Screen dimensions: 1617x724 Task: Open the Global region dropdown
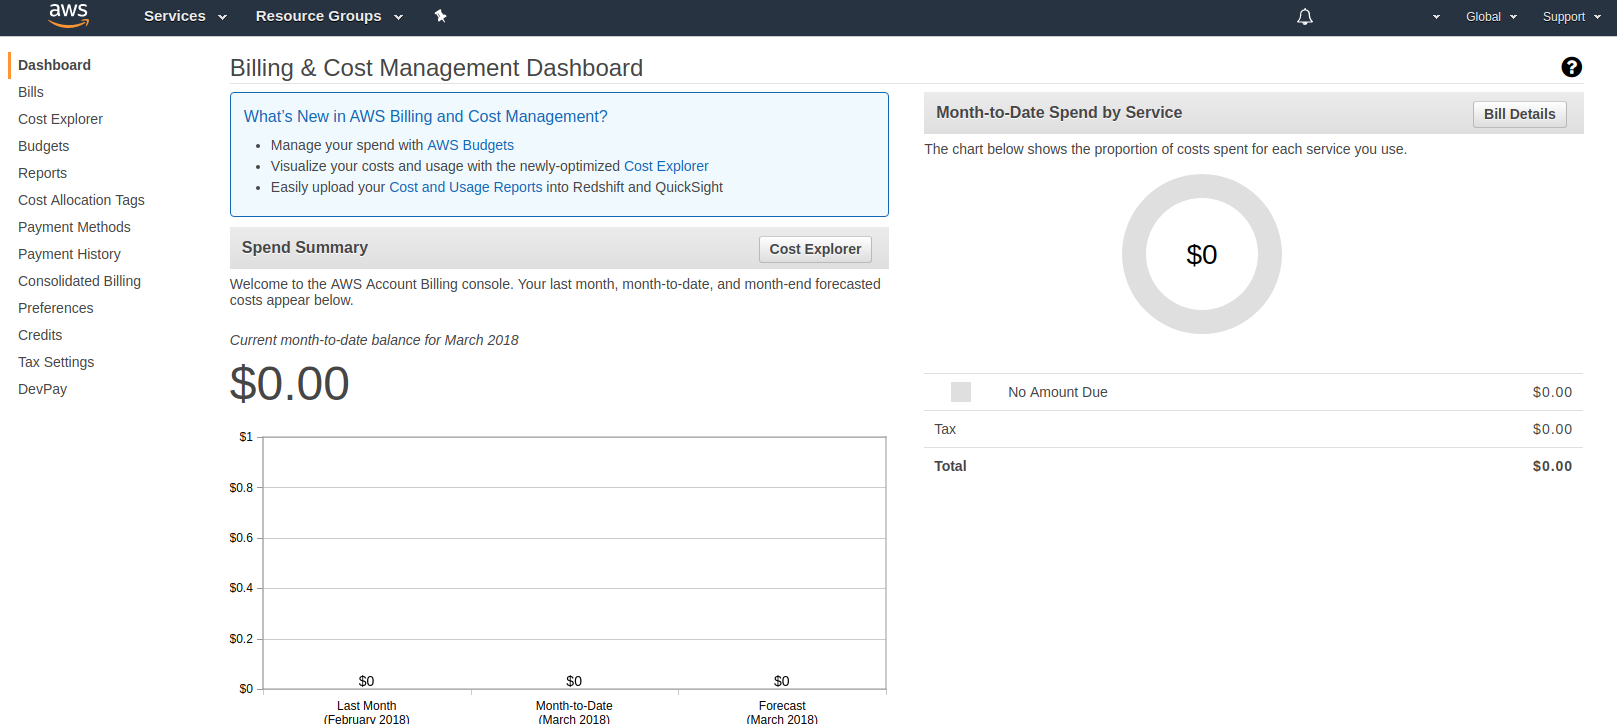pyautogui.click(x=1491, y=17)
